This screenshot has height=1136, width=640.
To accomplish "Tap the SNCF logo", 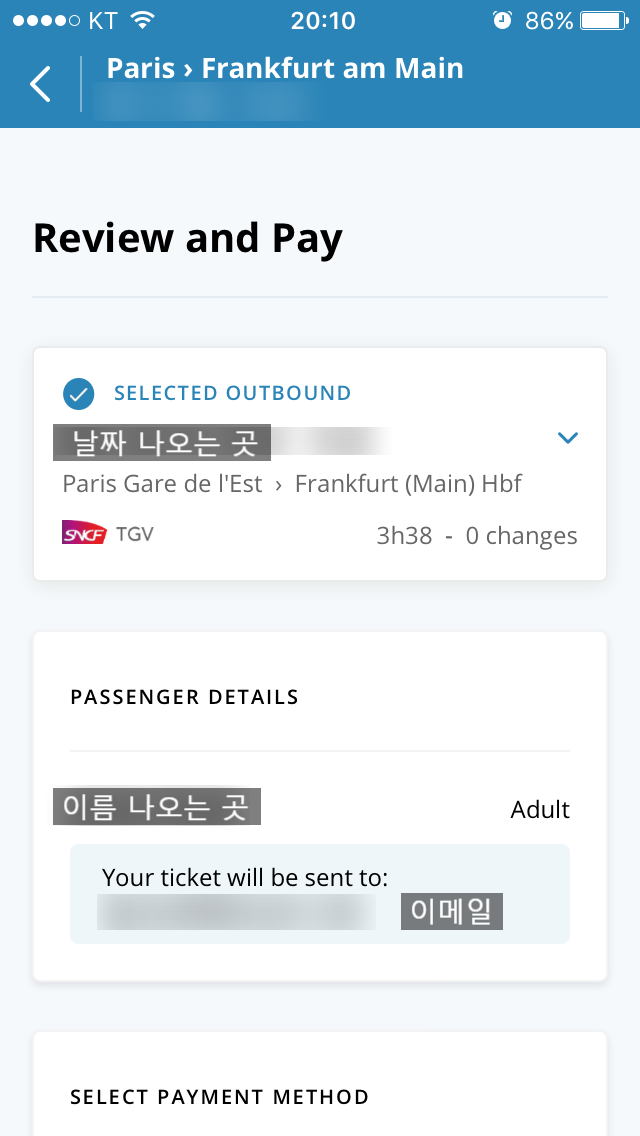I will (84, 533).
